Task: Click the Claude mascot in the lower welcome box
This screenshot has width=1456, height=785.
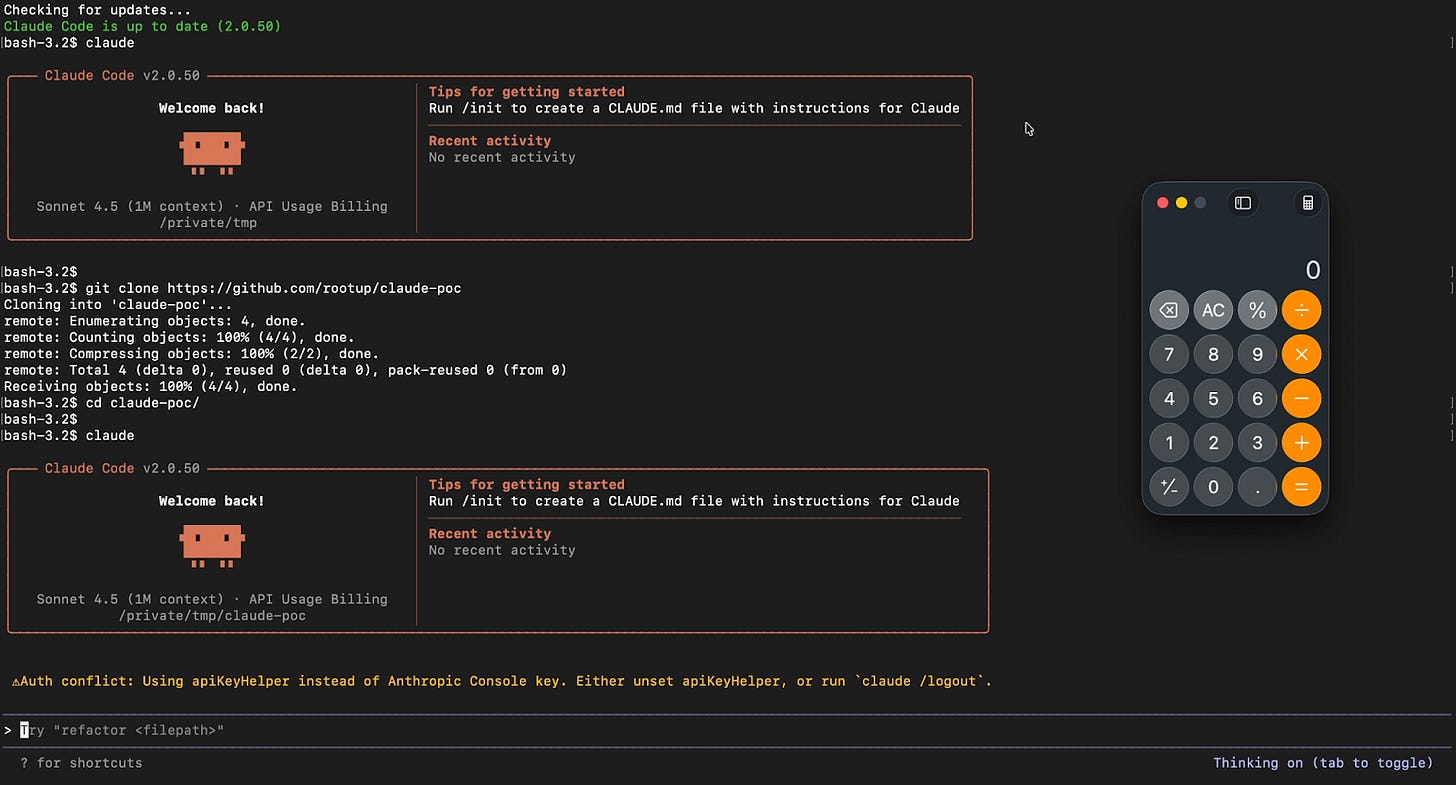Action: tap(212, 545)
